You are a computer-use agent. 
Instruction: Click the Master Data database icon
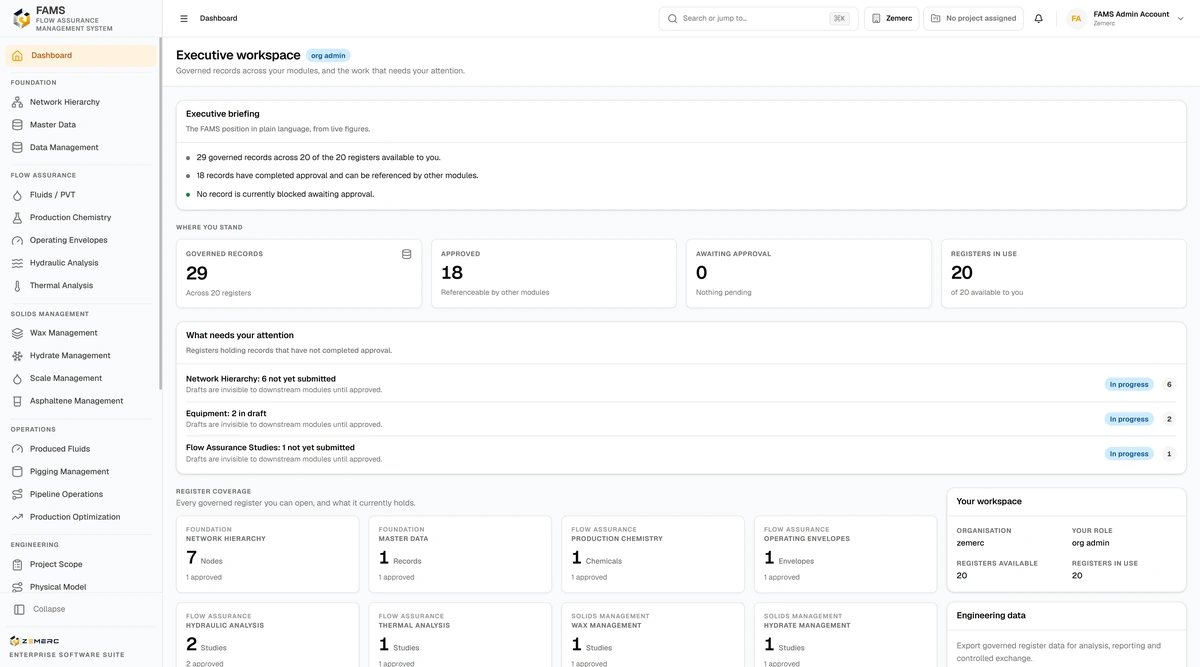point(17,125)
